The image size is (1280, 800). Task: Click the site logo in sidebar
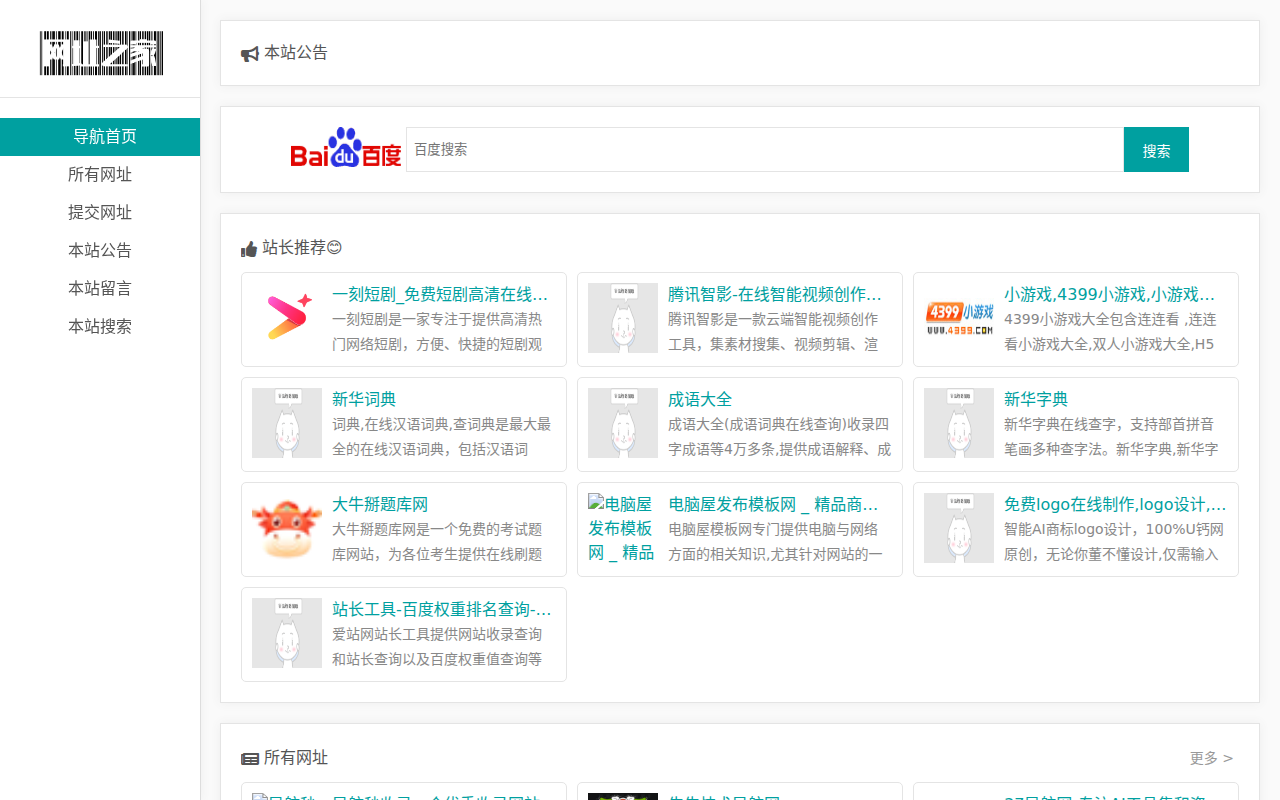[x=101, y=53]
